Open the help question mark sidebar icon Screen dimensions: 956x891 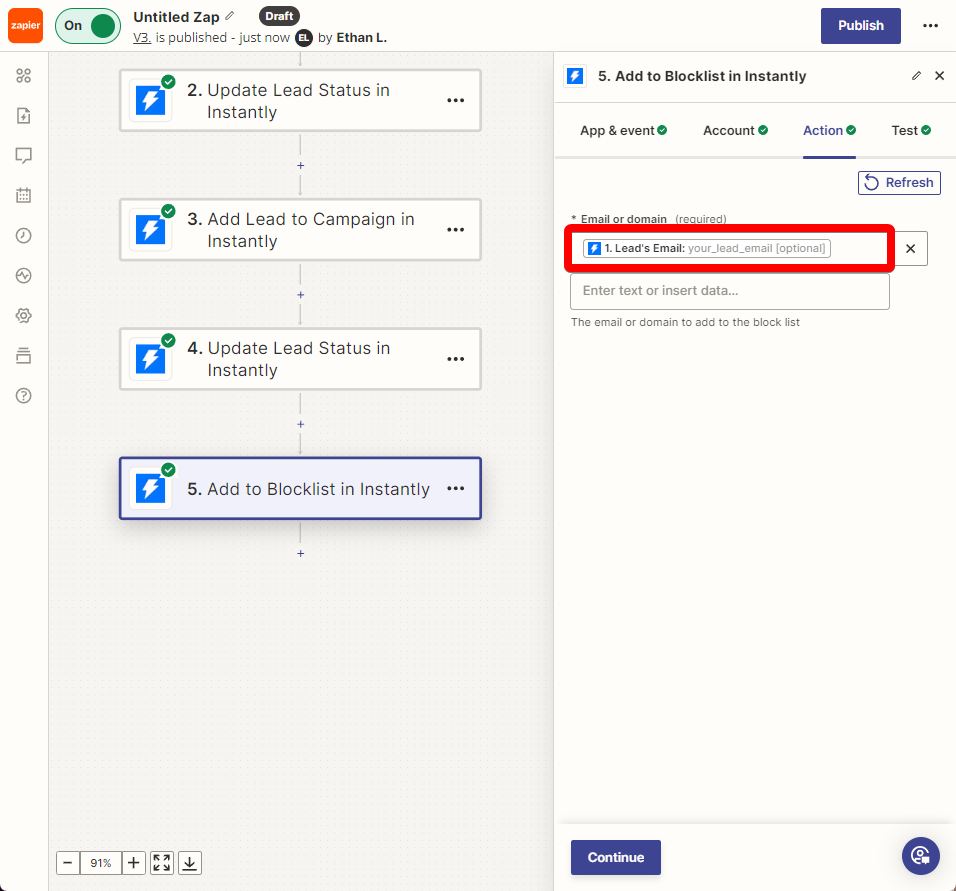(x=24, y=396)
